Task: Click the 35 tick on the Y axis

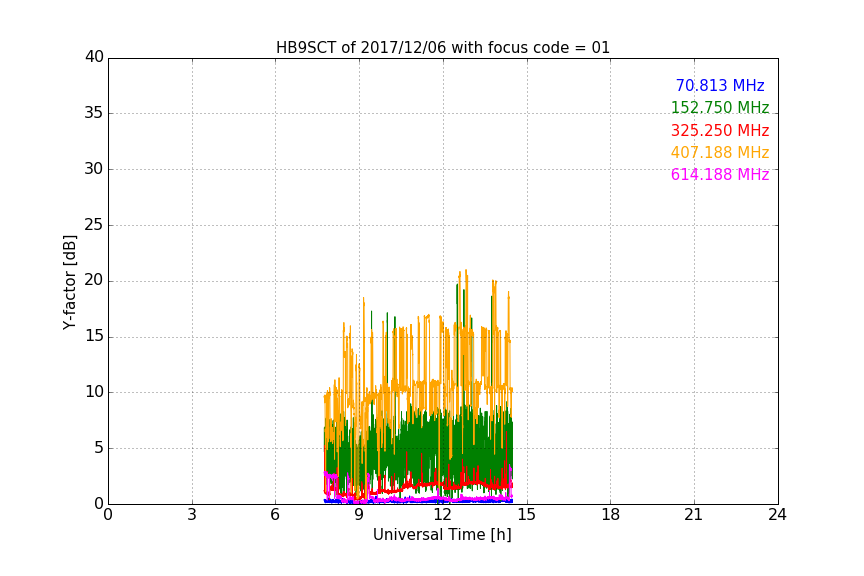Action: click(x=94, y=113)
